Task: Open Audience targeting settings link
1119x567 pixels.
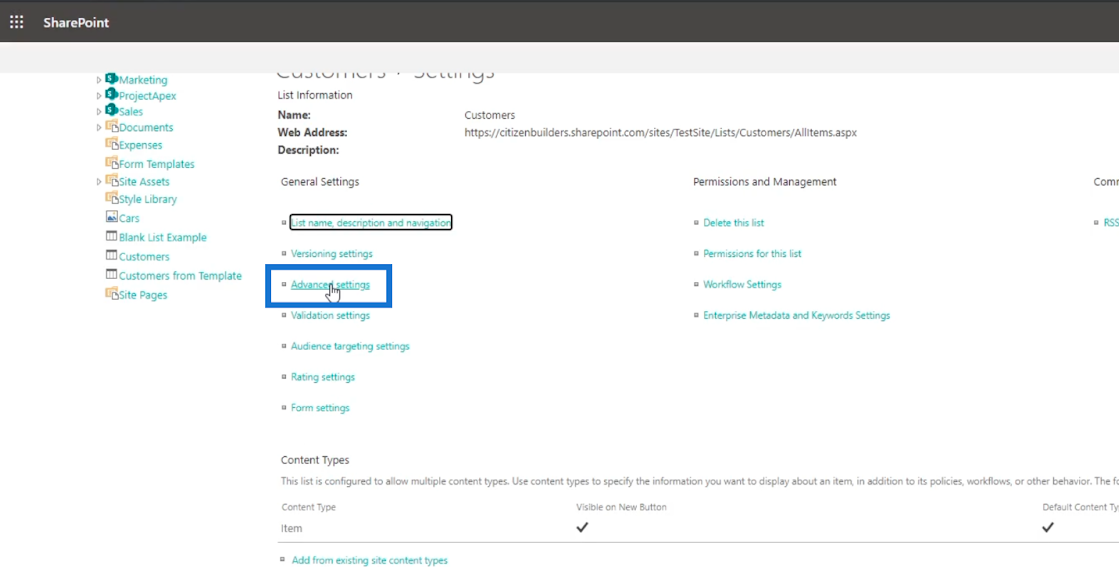Action: click(x=350, y=346)
